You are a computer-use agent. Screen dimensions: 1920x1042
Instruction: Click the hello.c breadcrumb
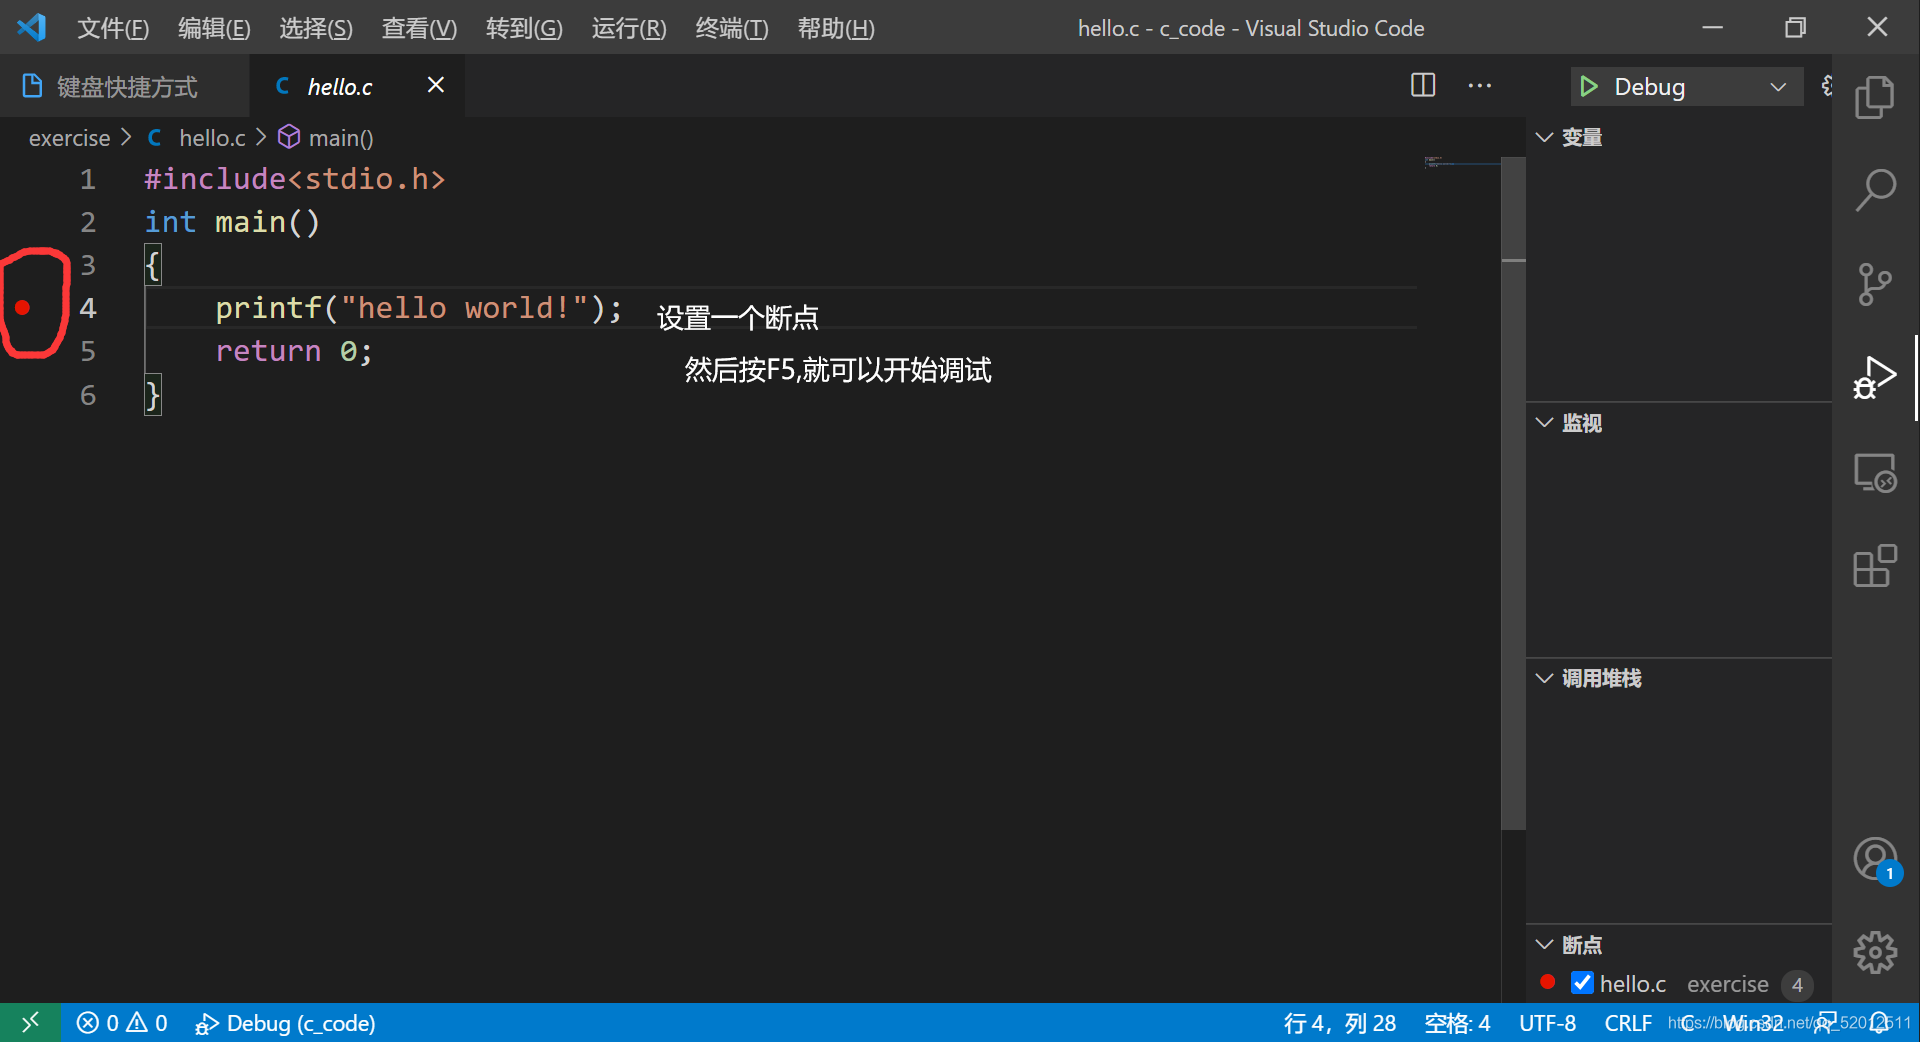coord(212,138)
